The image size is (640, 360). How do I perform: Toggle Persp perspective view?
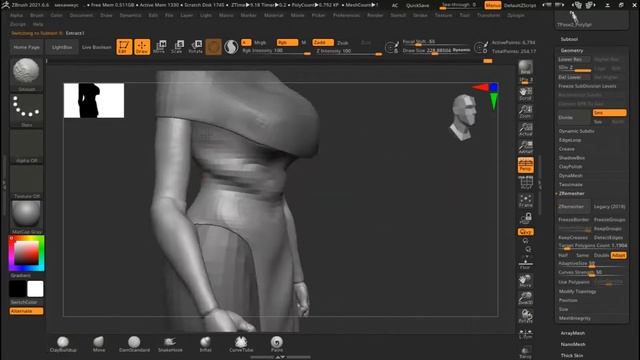(525, 165)
